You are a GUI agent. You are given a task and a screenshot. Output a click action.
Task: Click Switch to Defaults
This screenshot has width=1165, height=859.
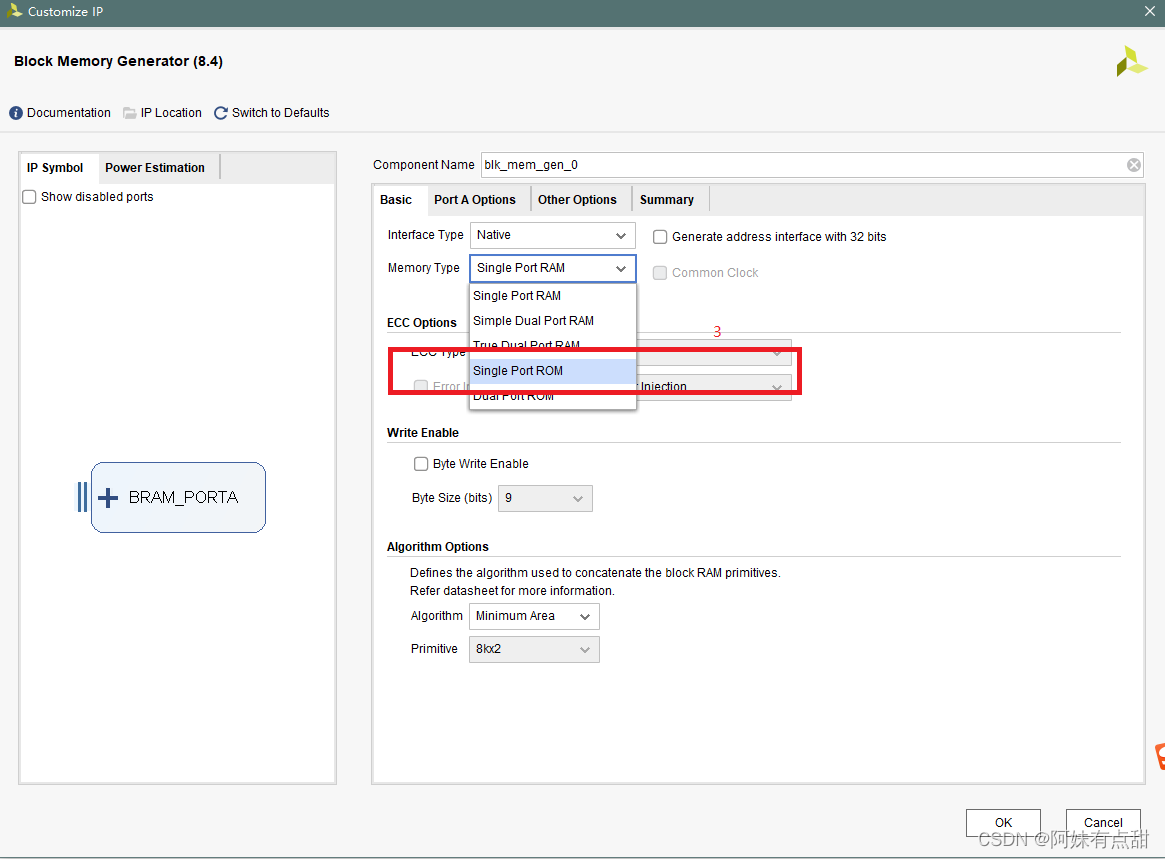[x=280, y=113]
